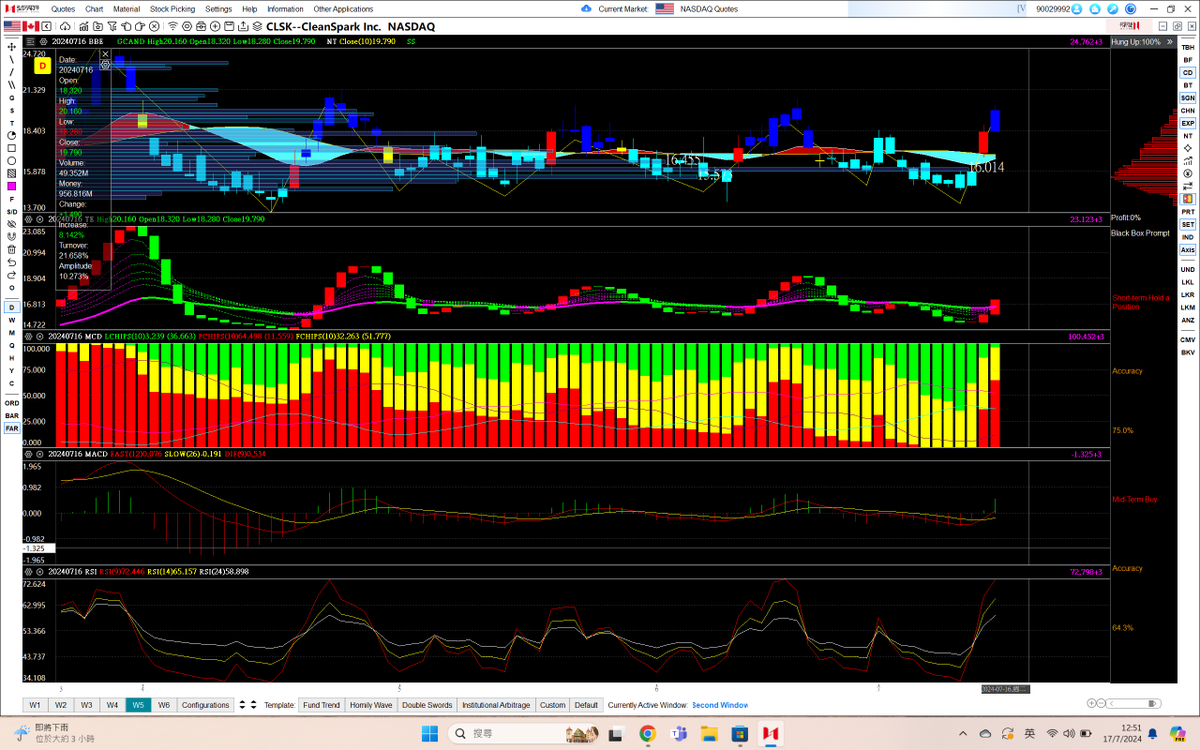Click the layers stack icon in toolbar
The image size is (1200, 750).
coord(256,26)
